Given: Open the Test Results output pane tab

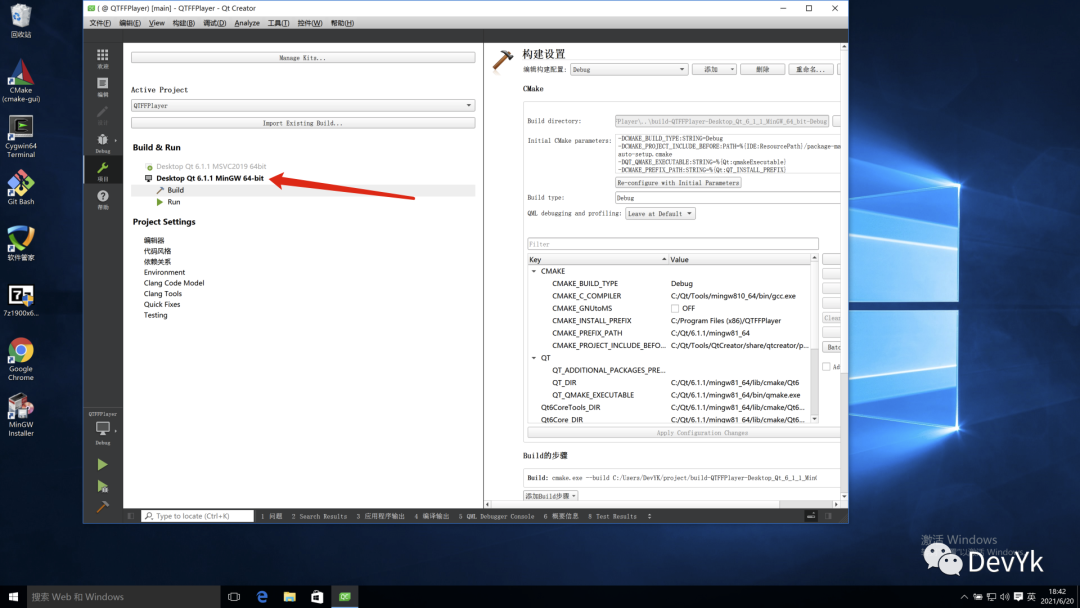Looking at the screenshot, I should point(612,516).
